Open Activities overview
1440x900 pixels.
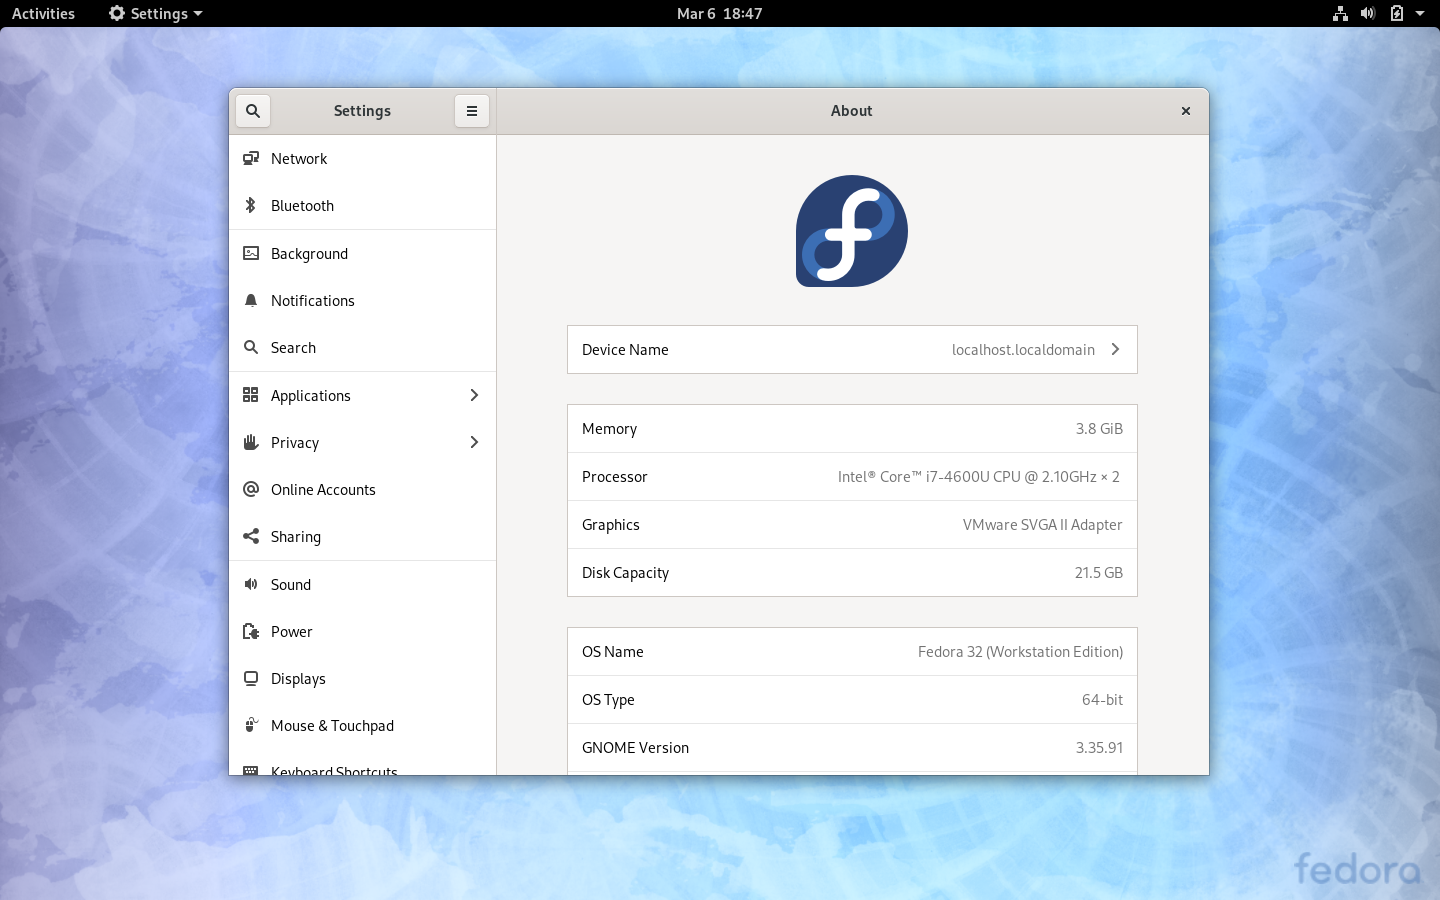coord(43,14)
